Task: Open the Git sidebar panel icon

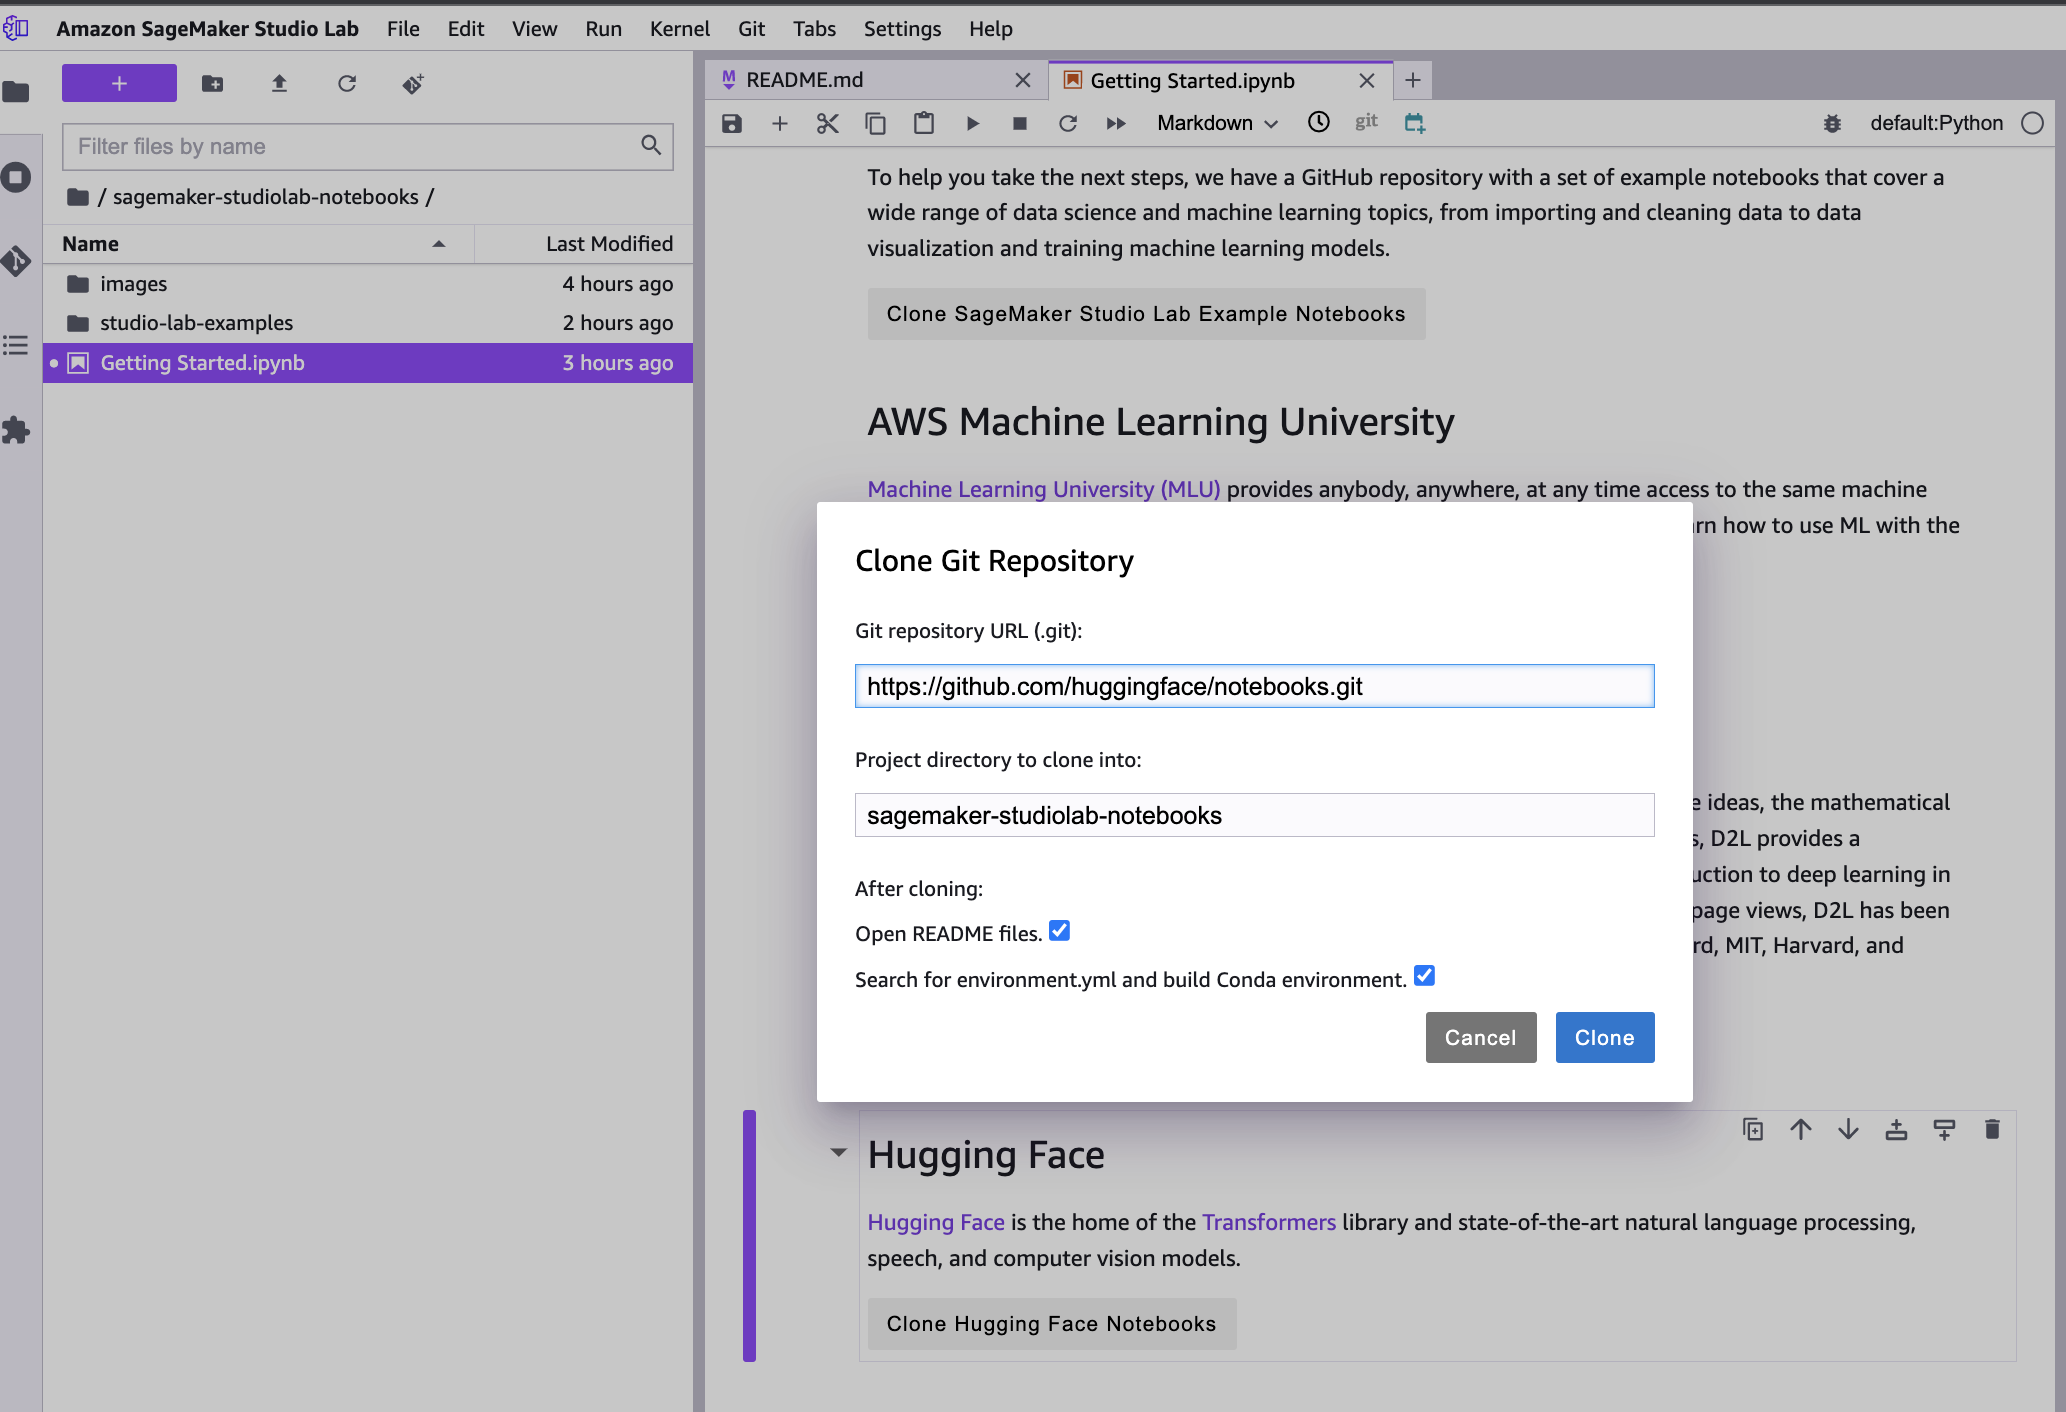Action: [16, 262]
